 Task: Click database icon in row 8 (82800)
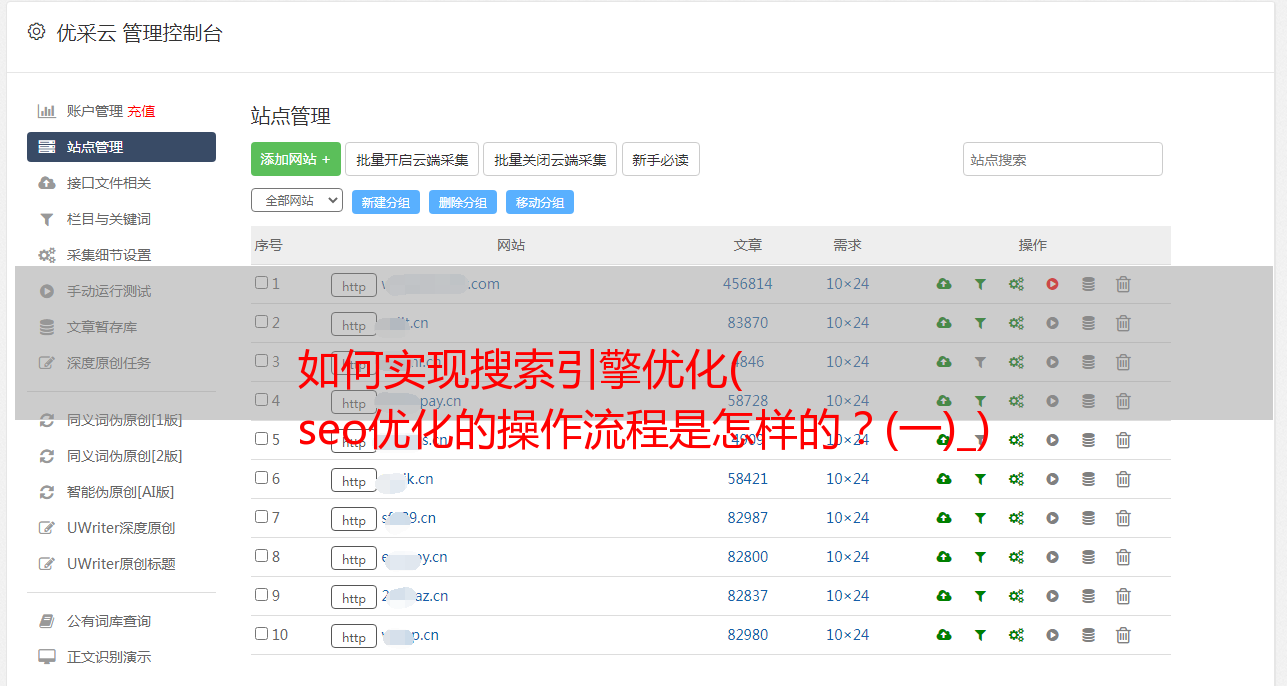pos(1088,557)
